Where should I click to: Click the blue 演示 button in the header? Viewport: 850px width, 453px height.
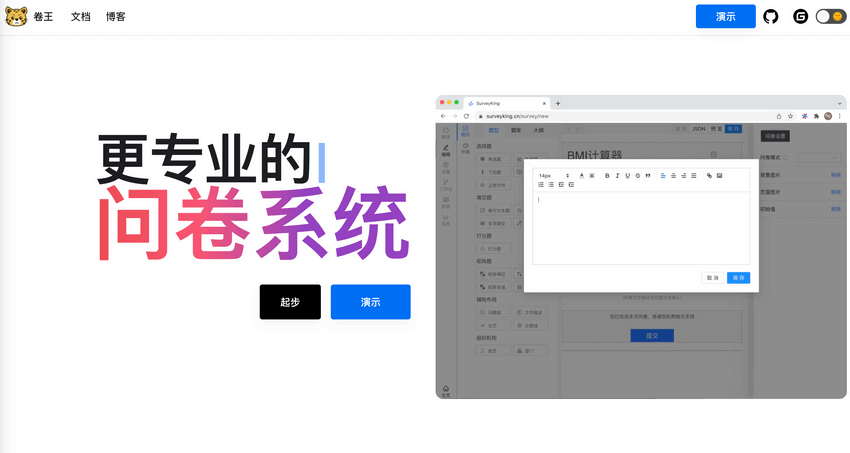(x=725, y=16)
